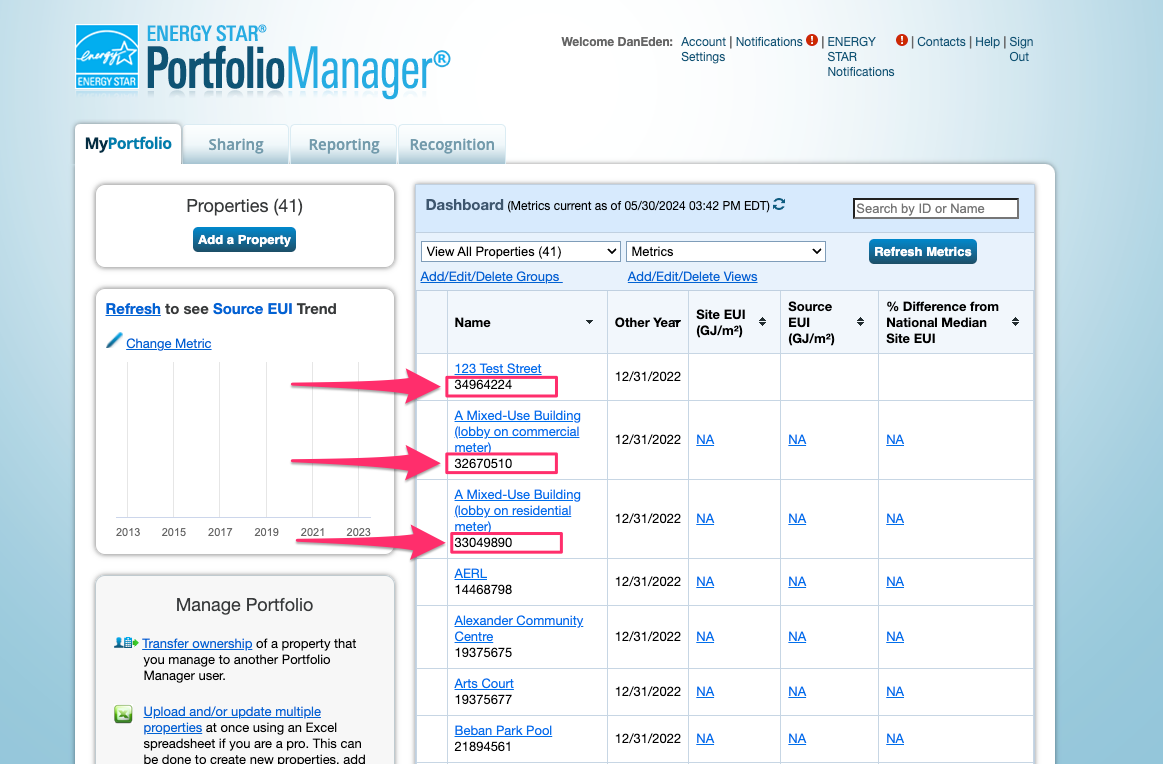Click Upload and/or update multiple properties link
Screen dimensions: 1163x764
(x=232, y=719)
